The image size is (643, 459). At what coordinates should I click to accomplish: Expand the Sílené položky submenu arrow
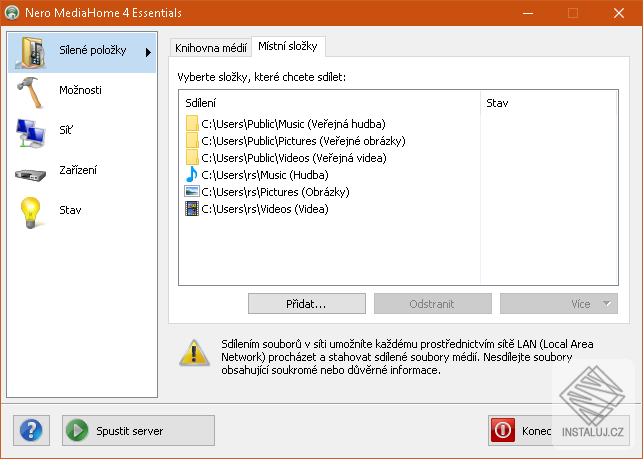(148, 53)
